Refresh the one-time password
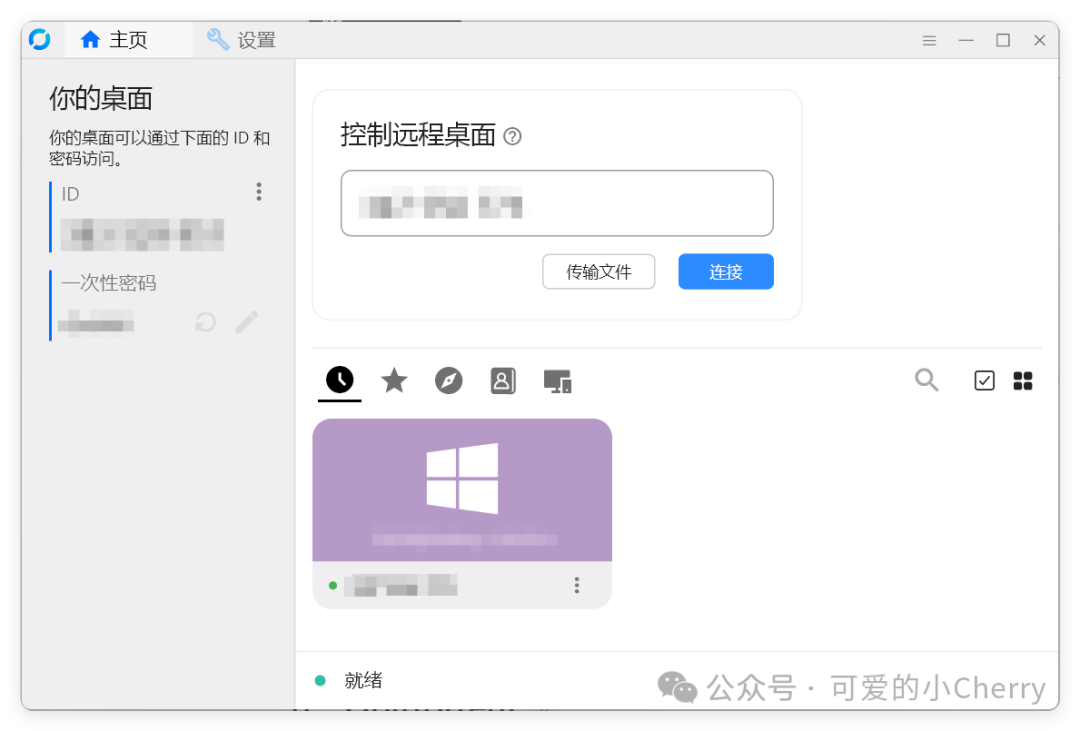 coord(204,322)
